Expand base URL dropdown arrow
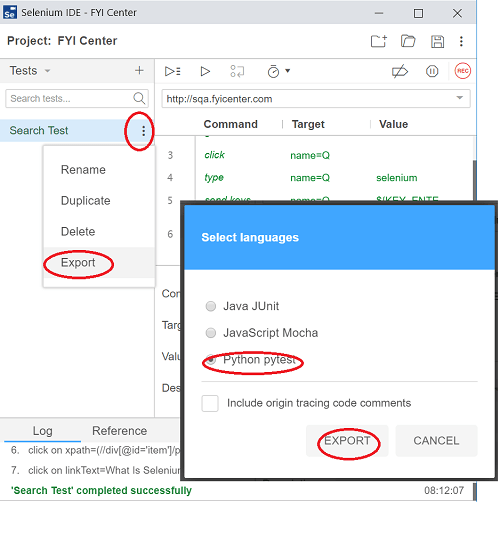 (460, 98)
